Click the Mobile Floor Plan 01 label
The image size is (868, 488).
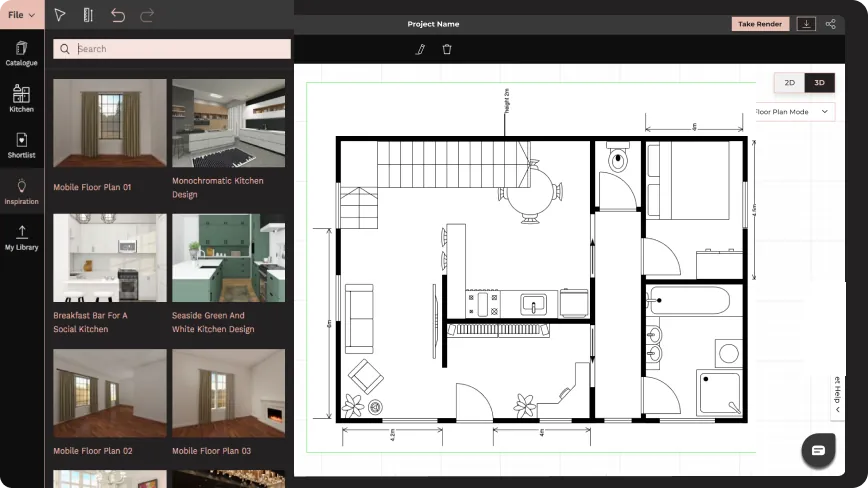pyautogui.click(x=92, y=187)
